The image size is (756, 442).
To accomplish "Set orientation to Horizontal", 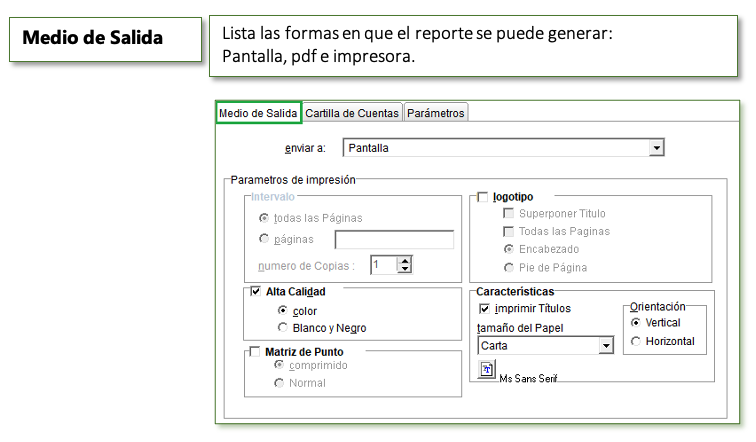I will pos(636,342).
